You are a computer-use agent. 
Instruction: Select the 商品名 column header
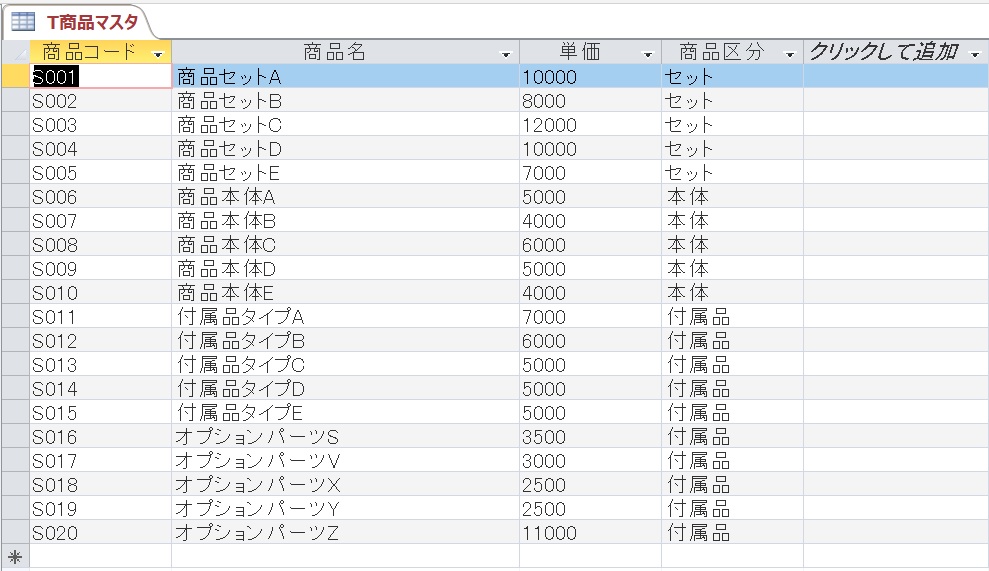click(x=335, y=53)
